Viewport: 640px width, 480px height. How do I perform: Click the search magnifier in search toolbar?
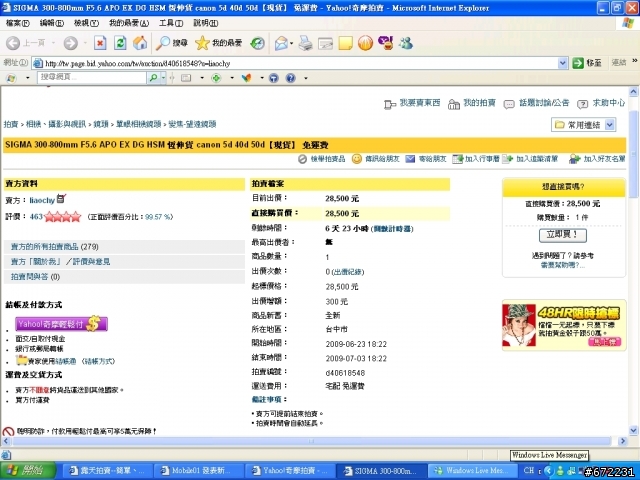pyautogui.click(x=153, y=78)
